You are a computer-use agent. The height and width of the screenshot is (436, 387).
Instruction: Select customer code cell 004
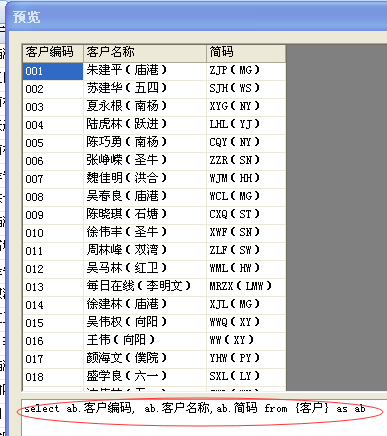(53, 125)
